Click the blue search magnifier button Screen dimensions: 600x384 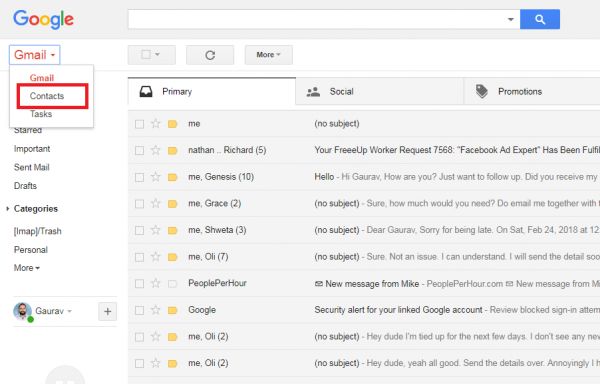540,19
